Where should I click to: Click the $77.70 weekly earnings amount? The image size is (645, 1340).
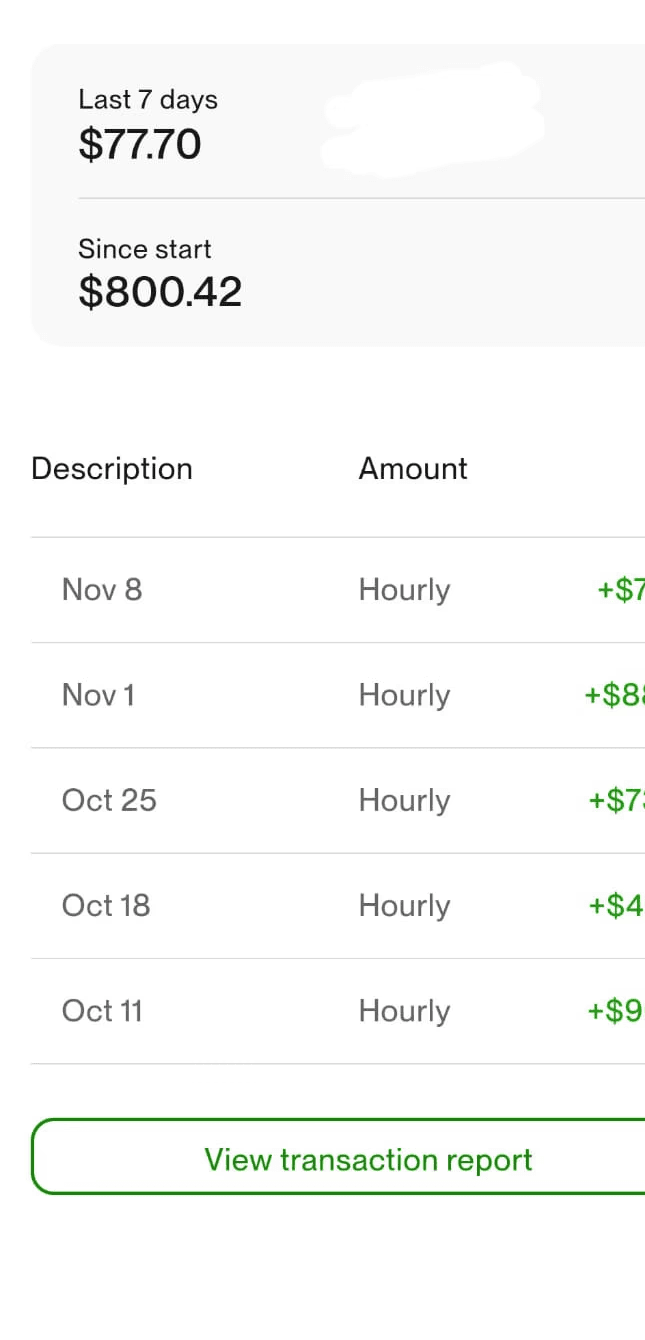pos(139,143)
